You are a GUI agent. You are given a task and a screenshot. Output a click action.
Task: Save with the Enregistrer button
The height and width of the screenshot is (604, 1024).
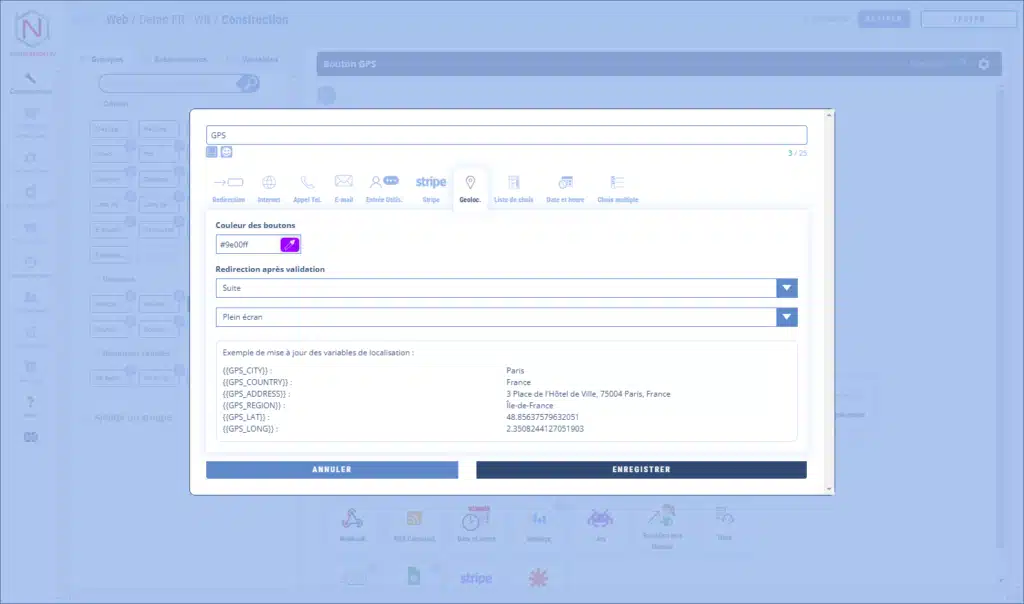(x=641, y=469)
